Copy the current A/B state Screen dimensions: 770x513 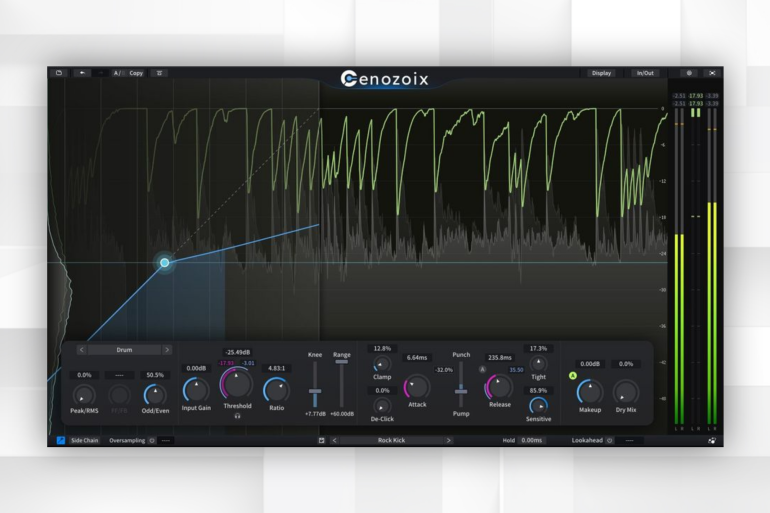(136, 73)
